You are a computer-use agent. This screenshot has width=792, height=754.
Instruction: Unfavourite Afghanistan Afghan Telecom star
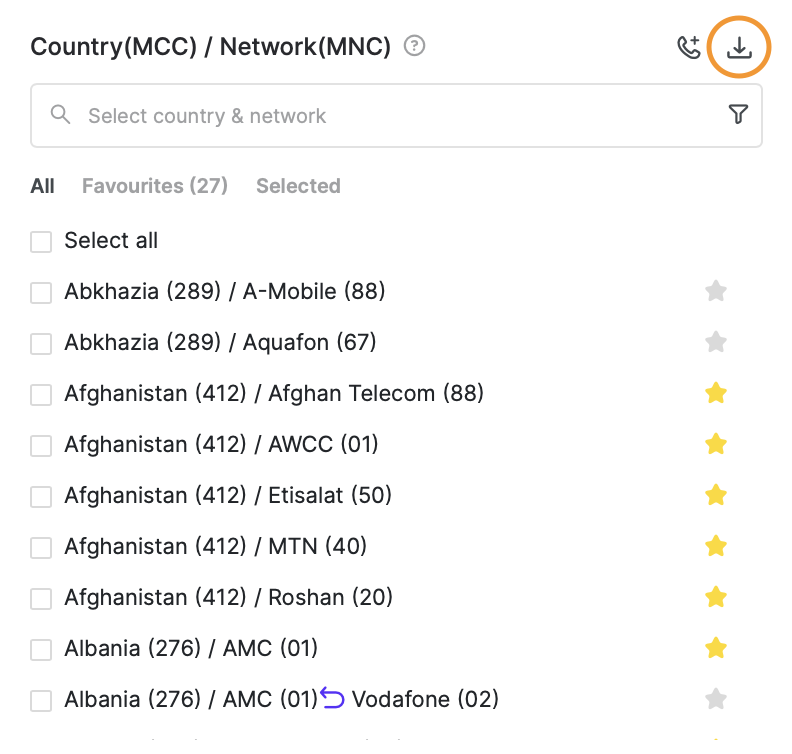pyautogui.click(x=716, y=393)
